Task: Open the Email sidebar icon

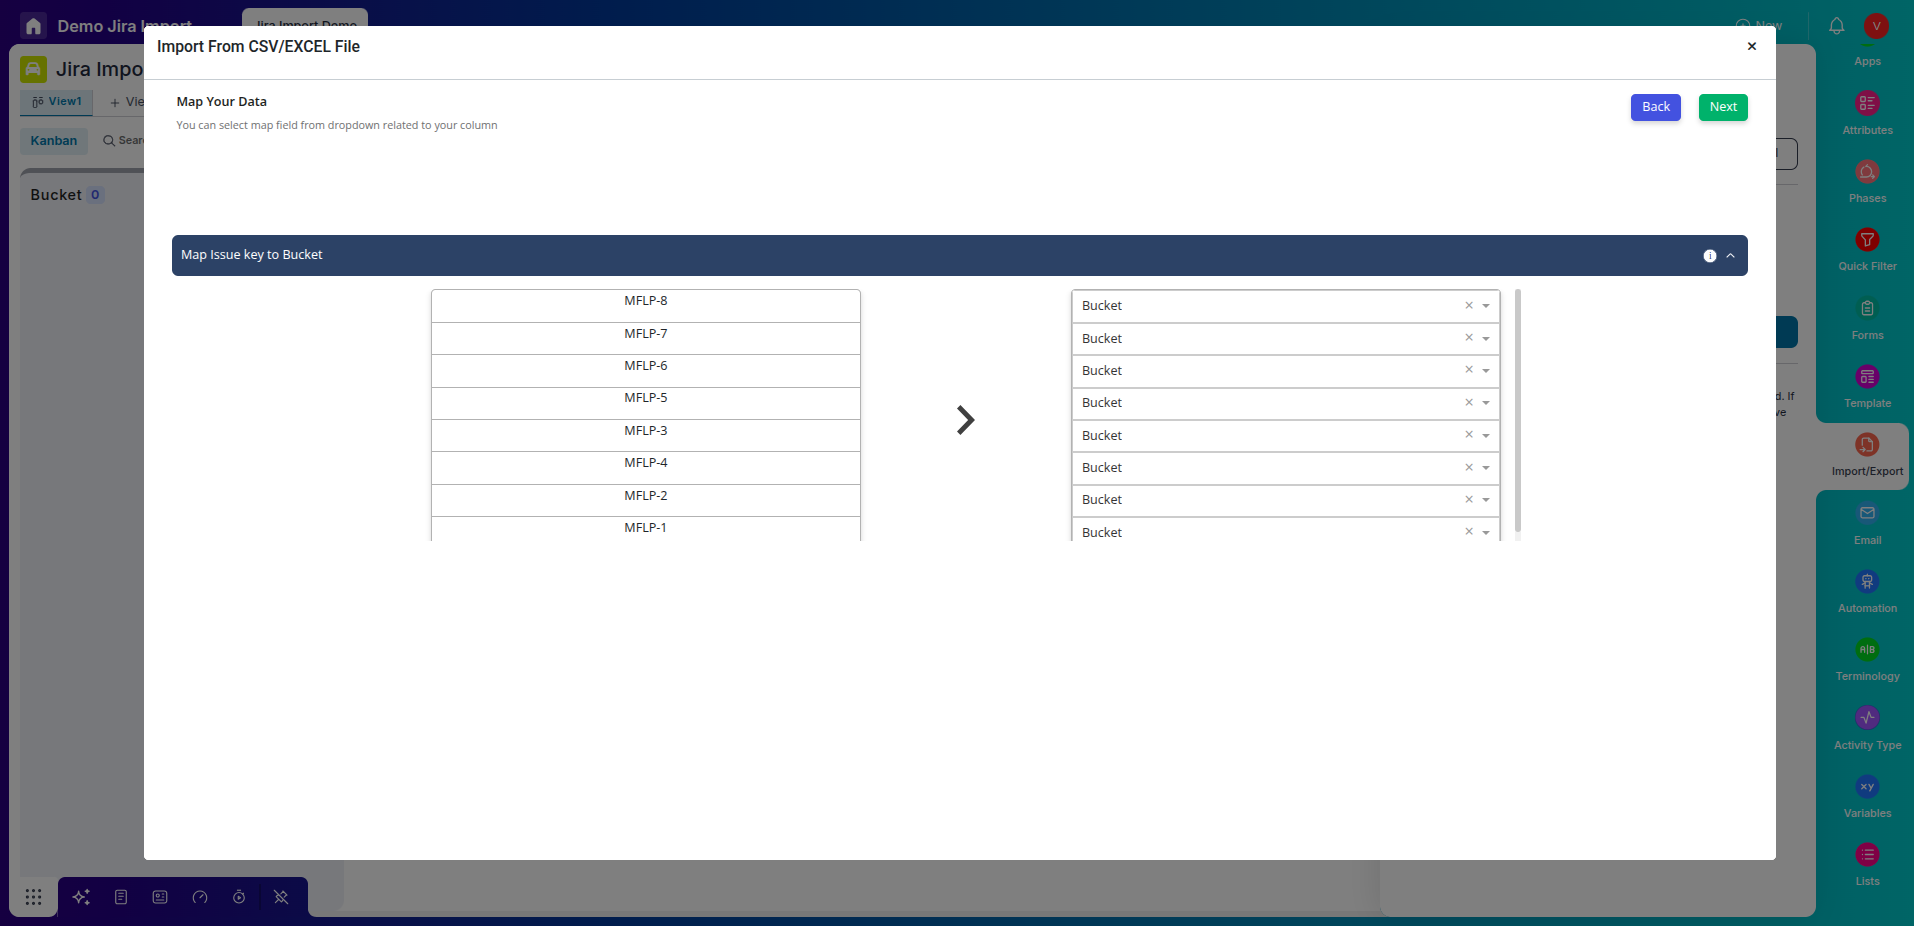Action: coord(1867,513)
